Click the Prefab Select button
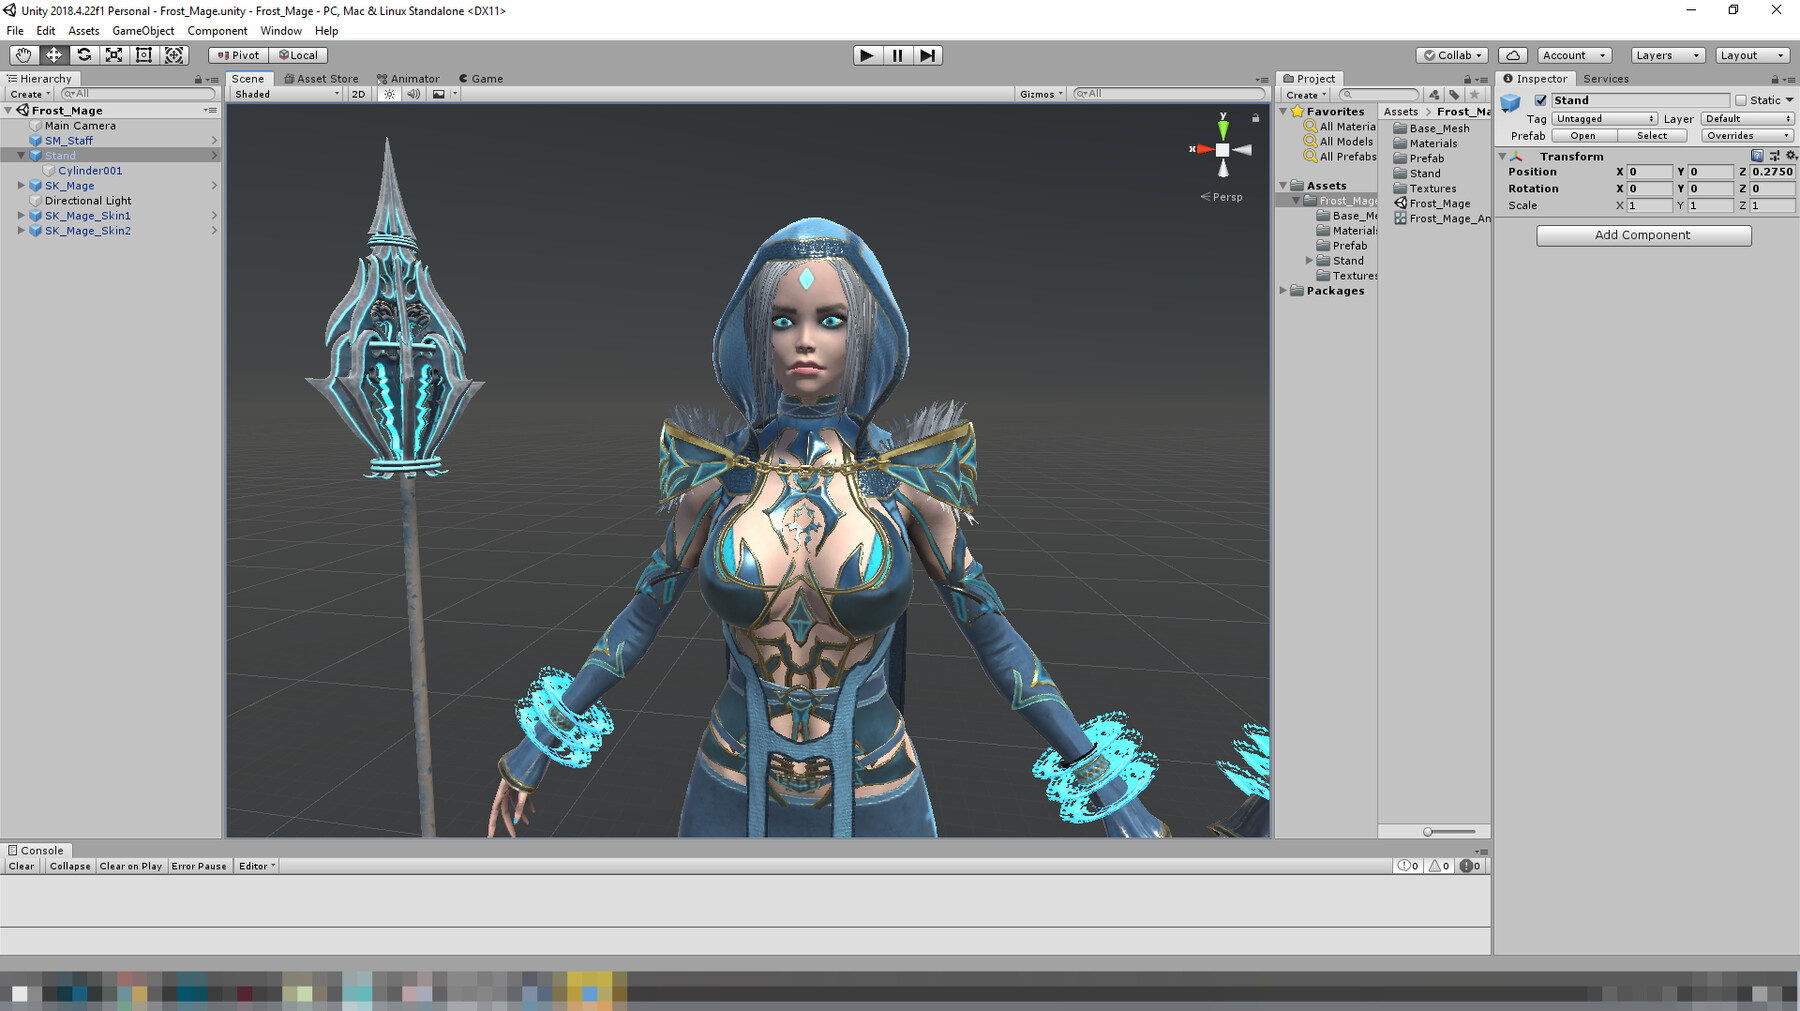 coord(1652,135)
